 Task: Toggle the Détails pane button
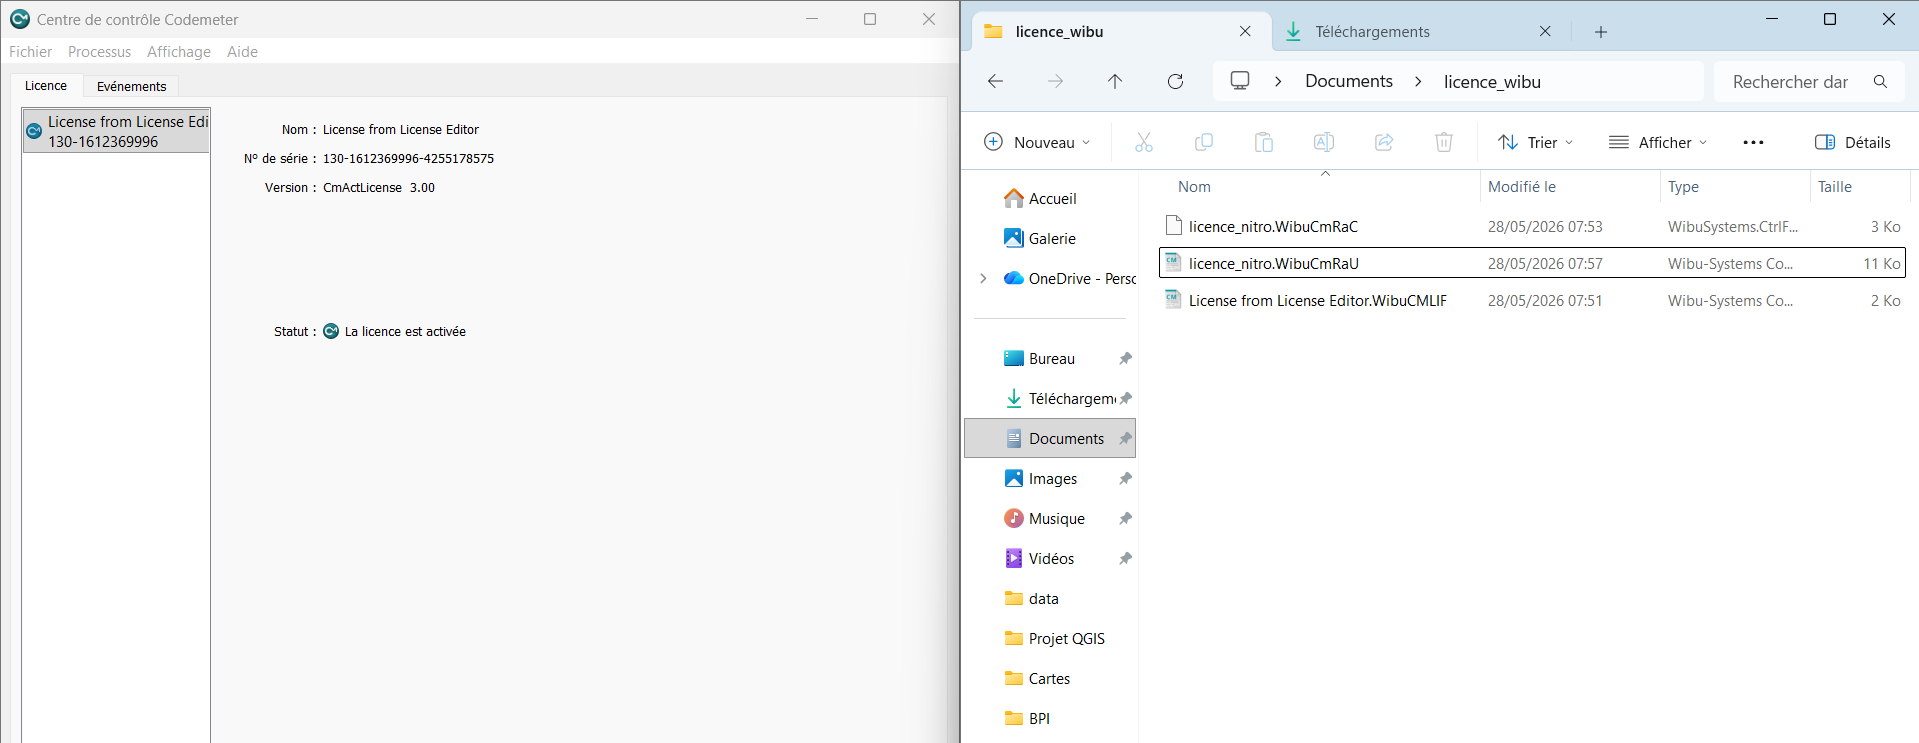pos(1853,142)
